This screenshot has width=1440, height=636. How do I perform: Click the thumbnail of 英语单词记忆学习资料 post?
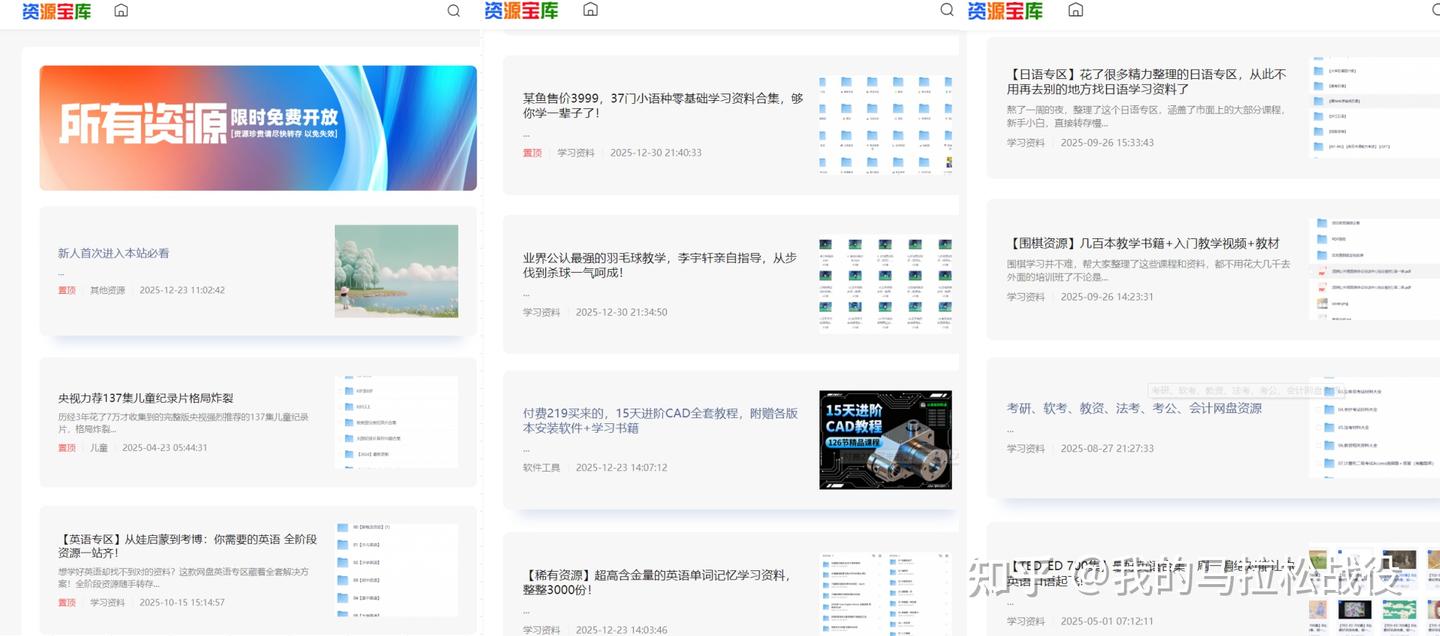[885, 594]
